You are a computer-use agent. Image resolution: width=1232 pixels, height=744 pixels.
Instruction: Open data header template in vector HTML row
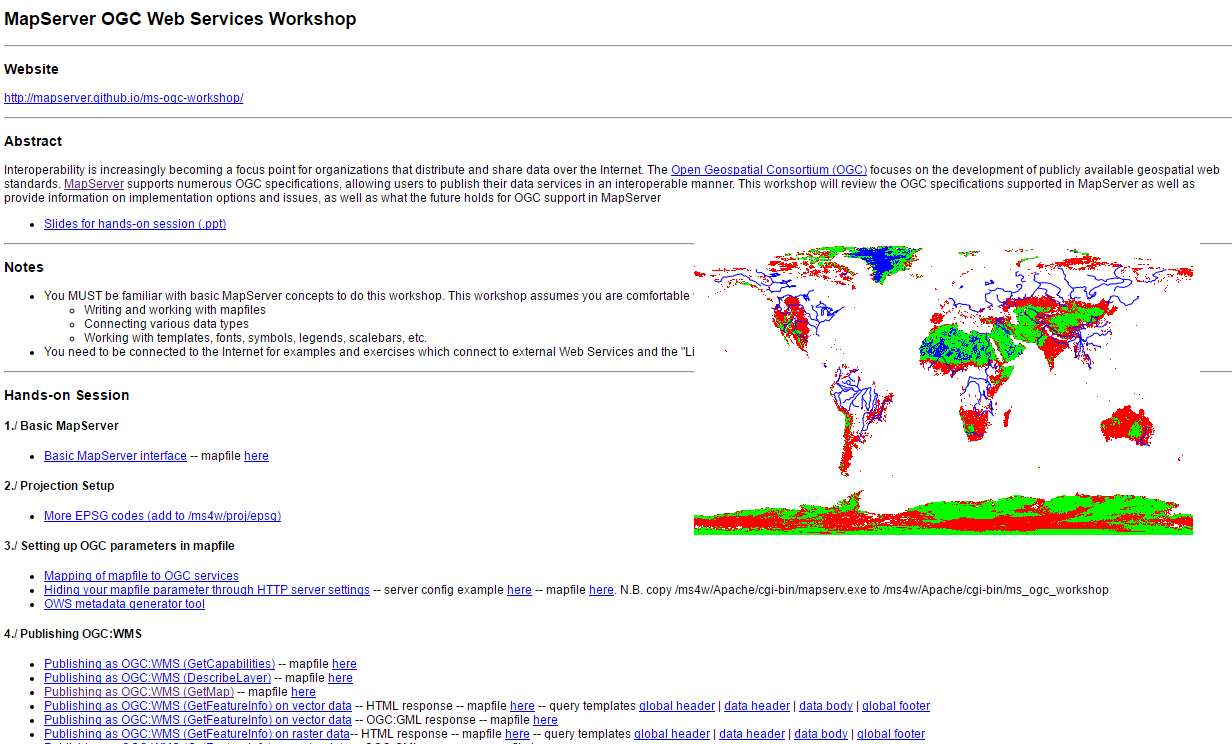757,706
